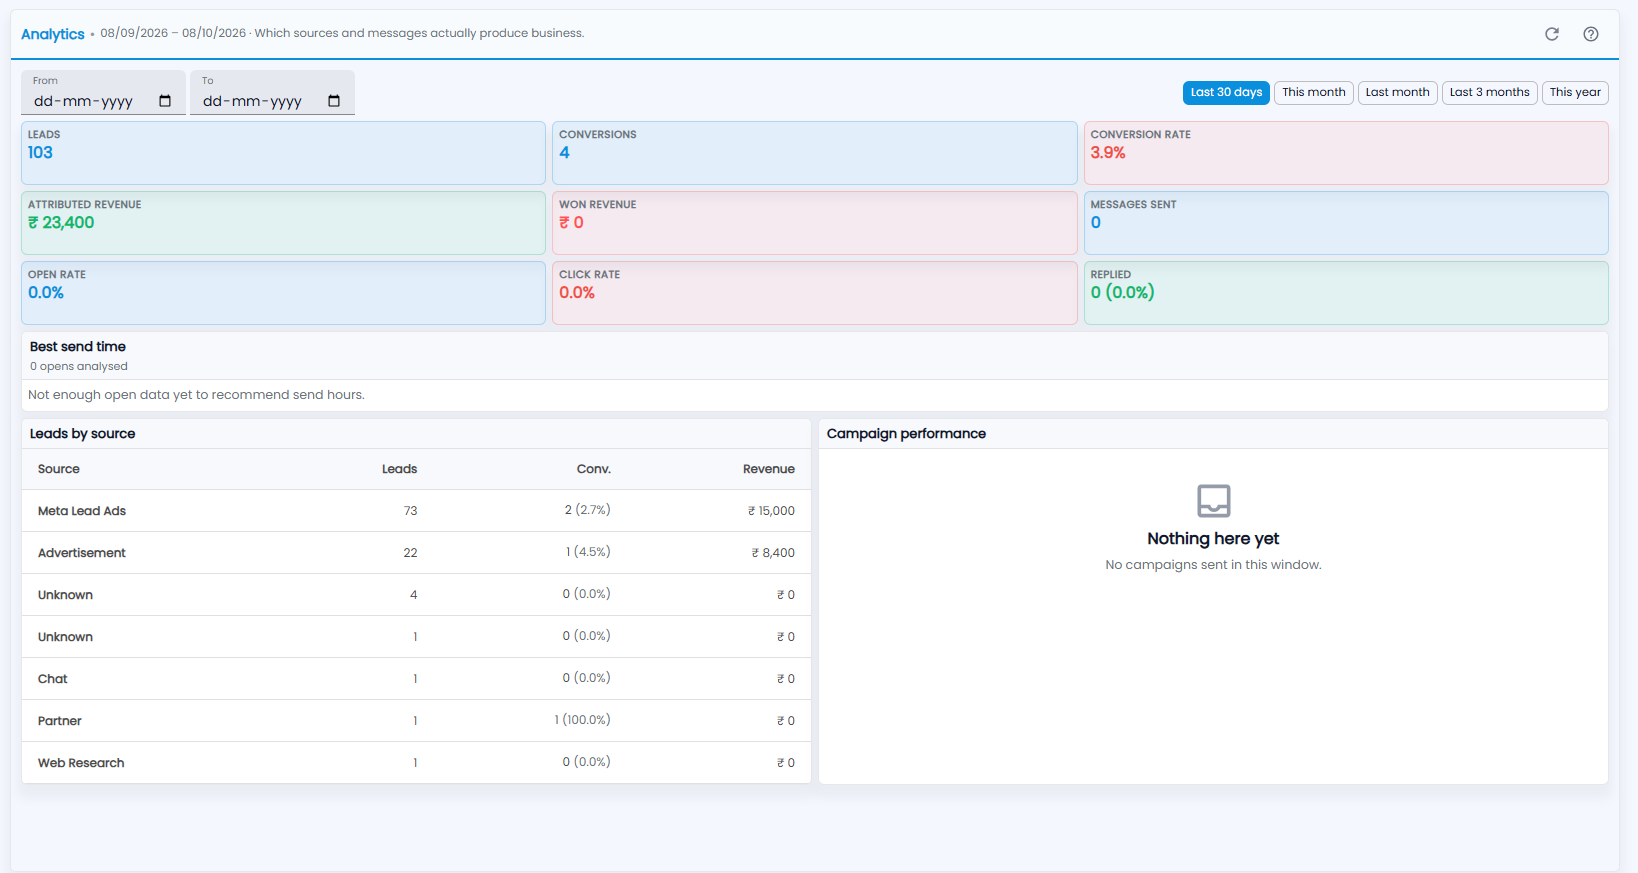Select the Leads card showing 103
The width and height of the screenshot is (1638, 873).
tap(283, 153)
